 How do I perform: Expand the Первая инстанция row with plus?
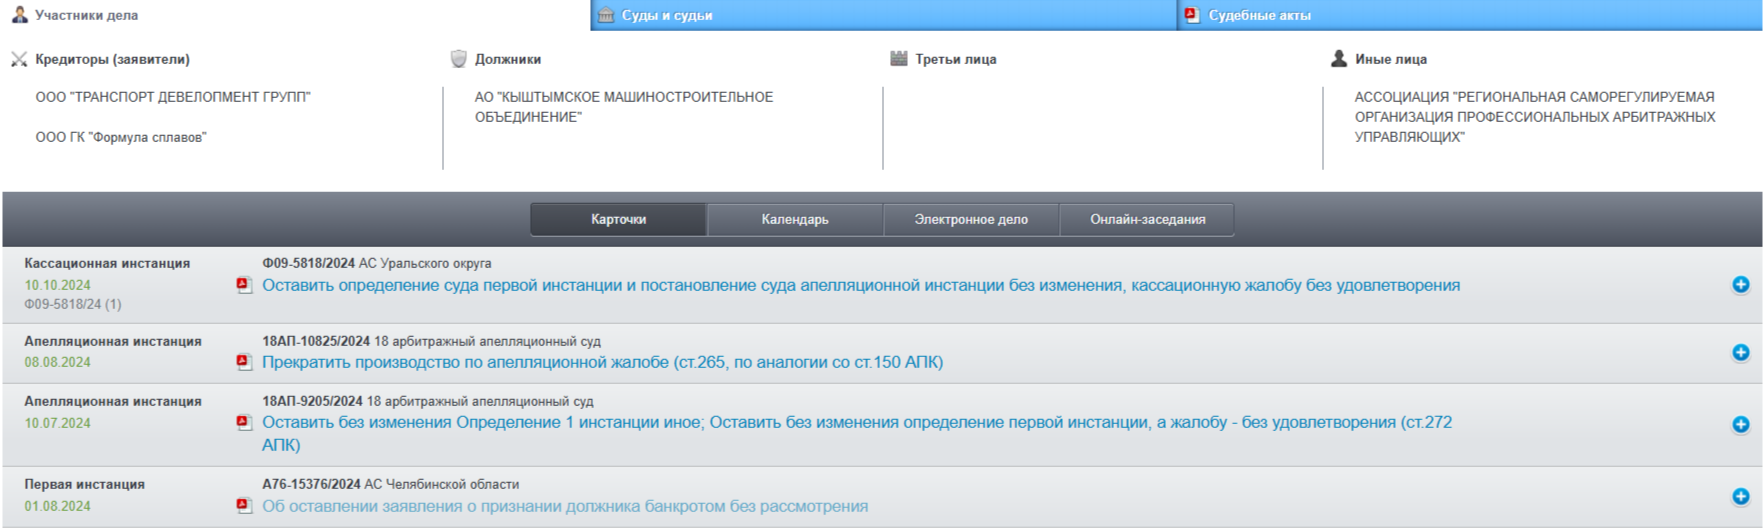click(1740, 497)
